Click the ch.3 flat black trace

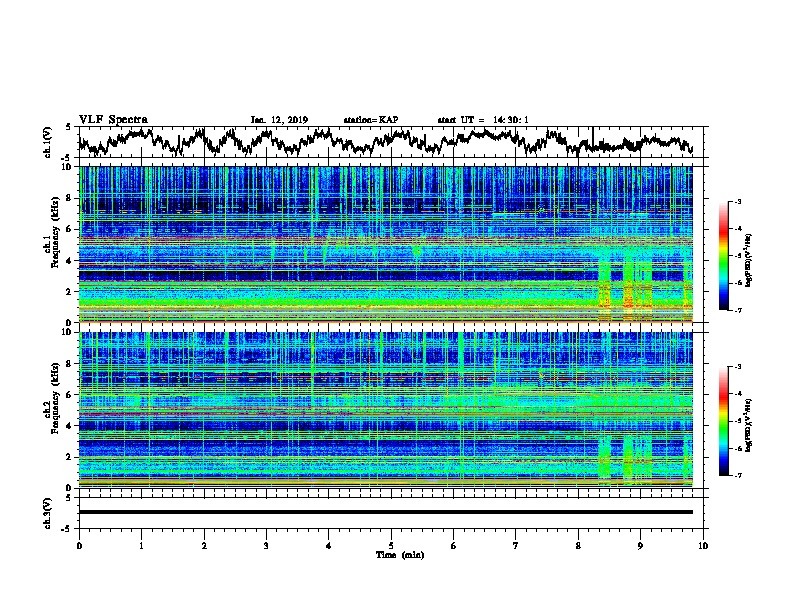[x=385, y=512]
